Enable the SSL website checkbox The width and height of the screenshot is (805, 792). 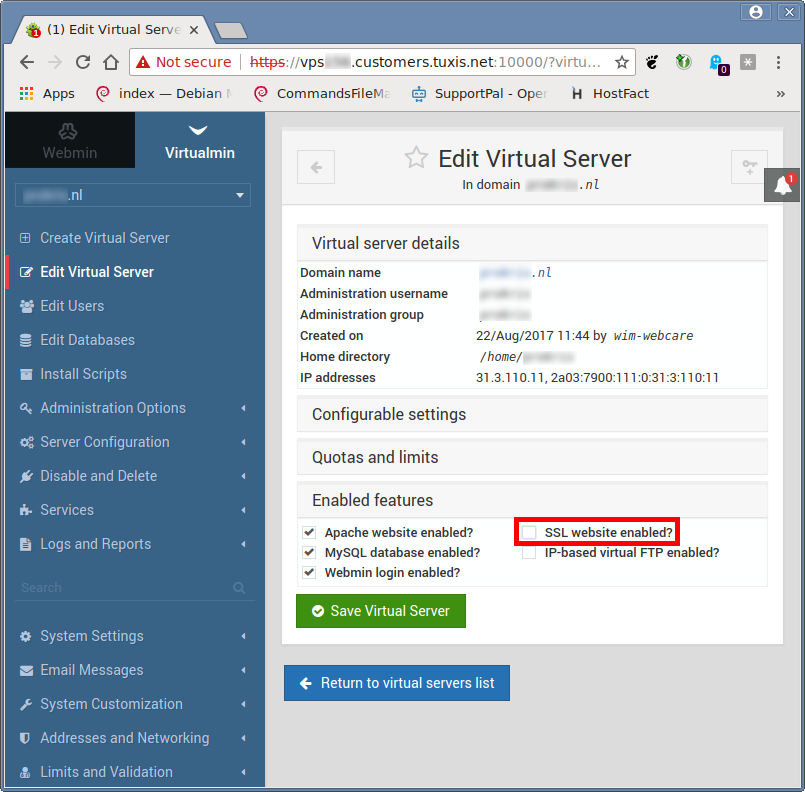(x=529, y=532)
